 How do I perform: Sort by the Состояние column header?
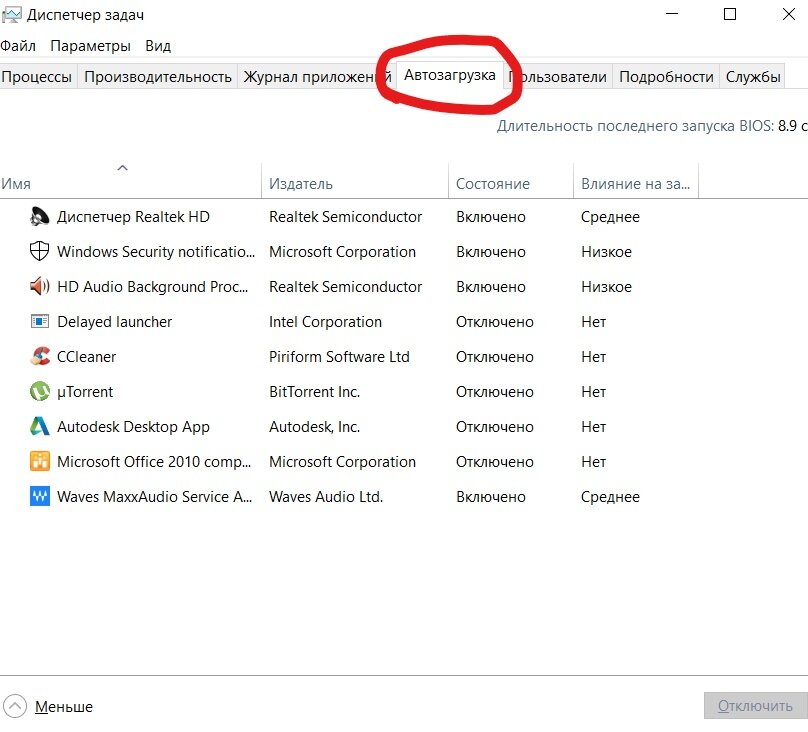point(511,183)
